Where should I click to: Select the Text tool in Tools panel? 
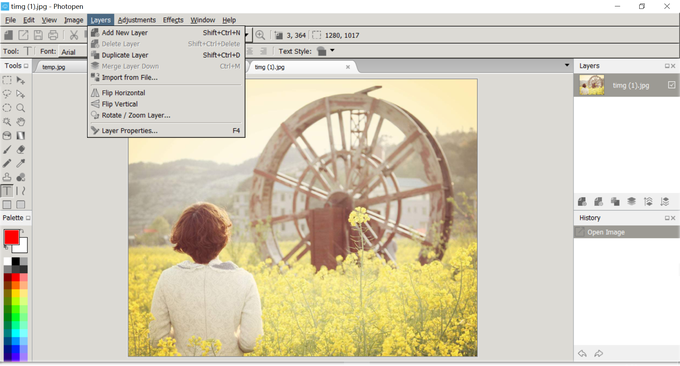point(7,191)
